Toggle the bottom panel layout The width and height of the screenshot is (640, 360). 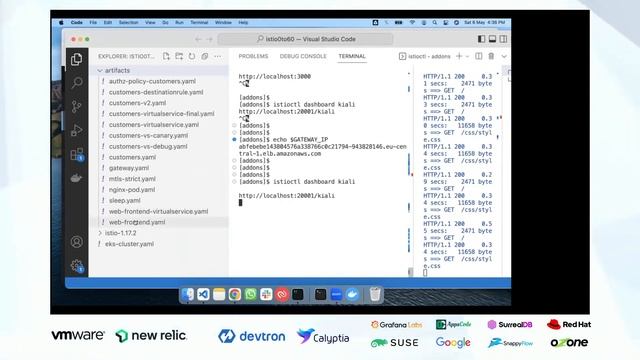pyautogui.click(x=493, y=39)
